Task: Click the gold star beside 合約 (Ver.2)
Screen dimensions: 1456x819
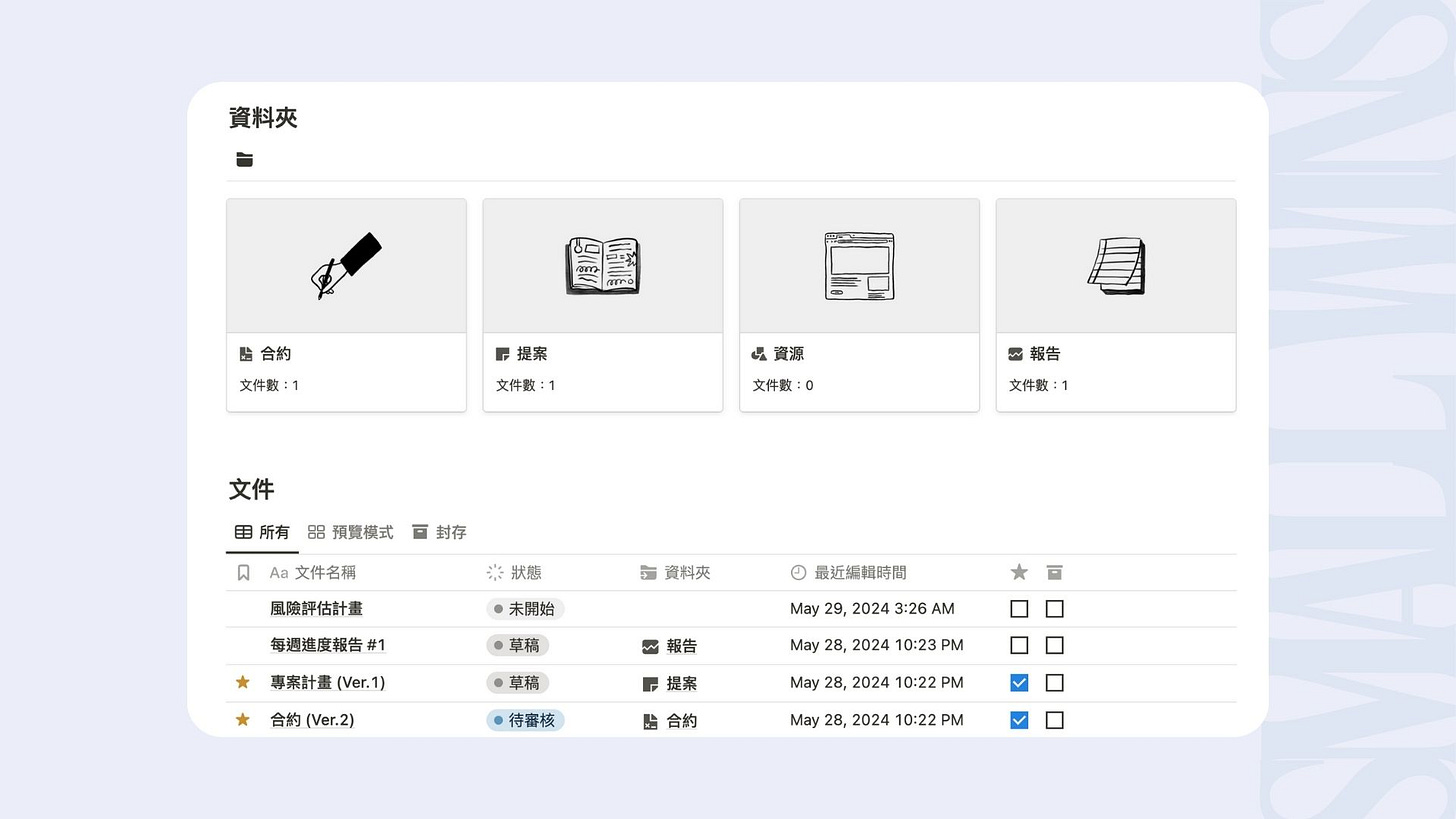Action: click(242, 719)
